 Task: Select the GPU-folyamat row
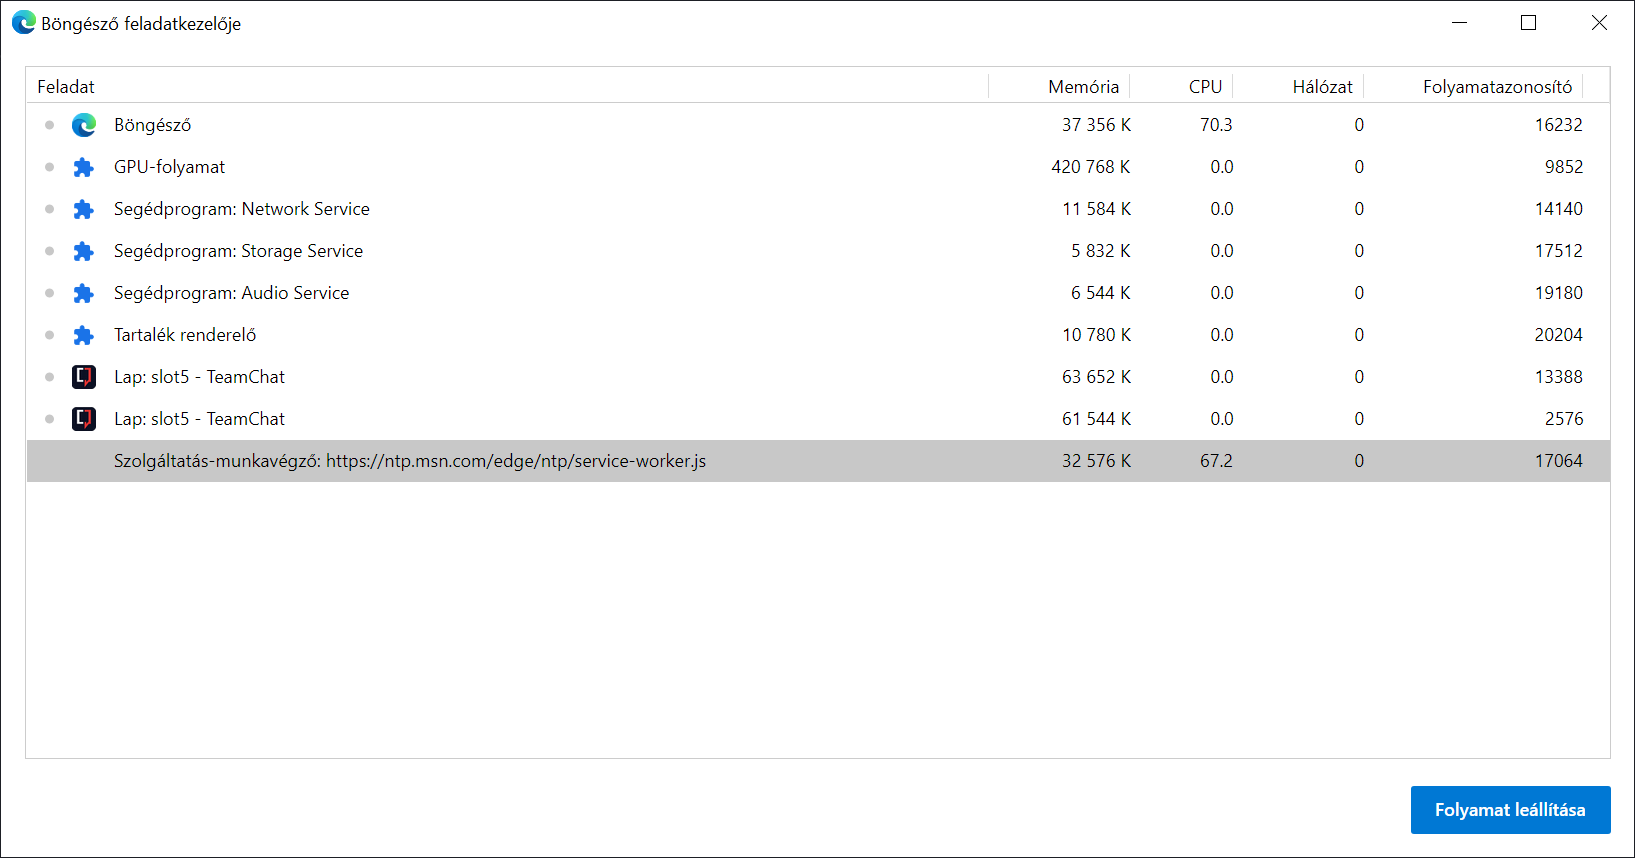pos(170,167)
